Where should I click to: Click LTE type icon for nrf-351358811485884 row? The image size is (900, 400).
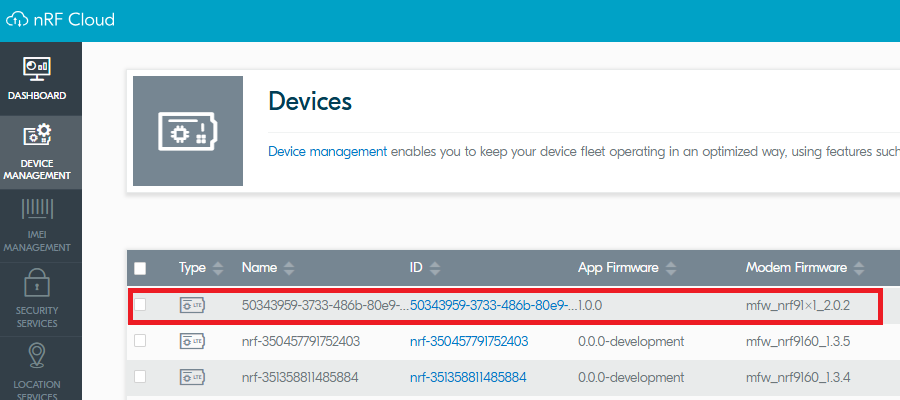pos(192,377)
